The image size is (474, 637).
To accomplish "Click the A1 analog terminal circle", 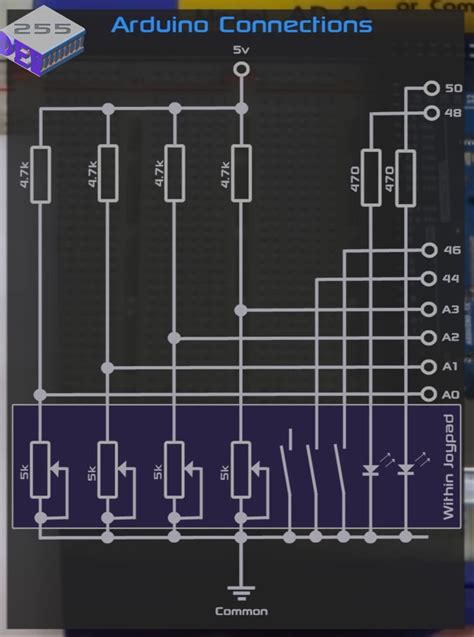I will click(429, 367).
